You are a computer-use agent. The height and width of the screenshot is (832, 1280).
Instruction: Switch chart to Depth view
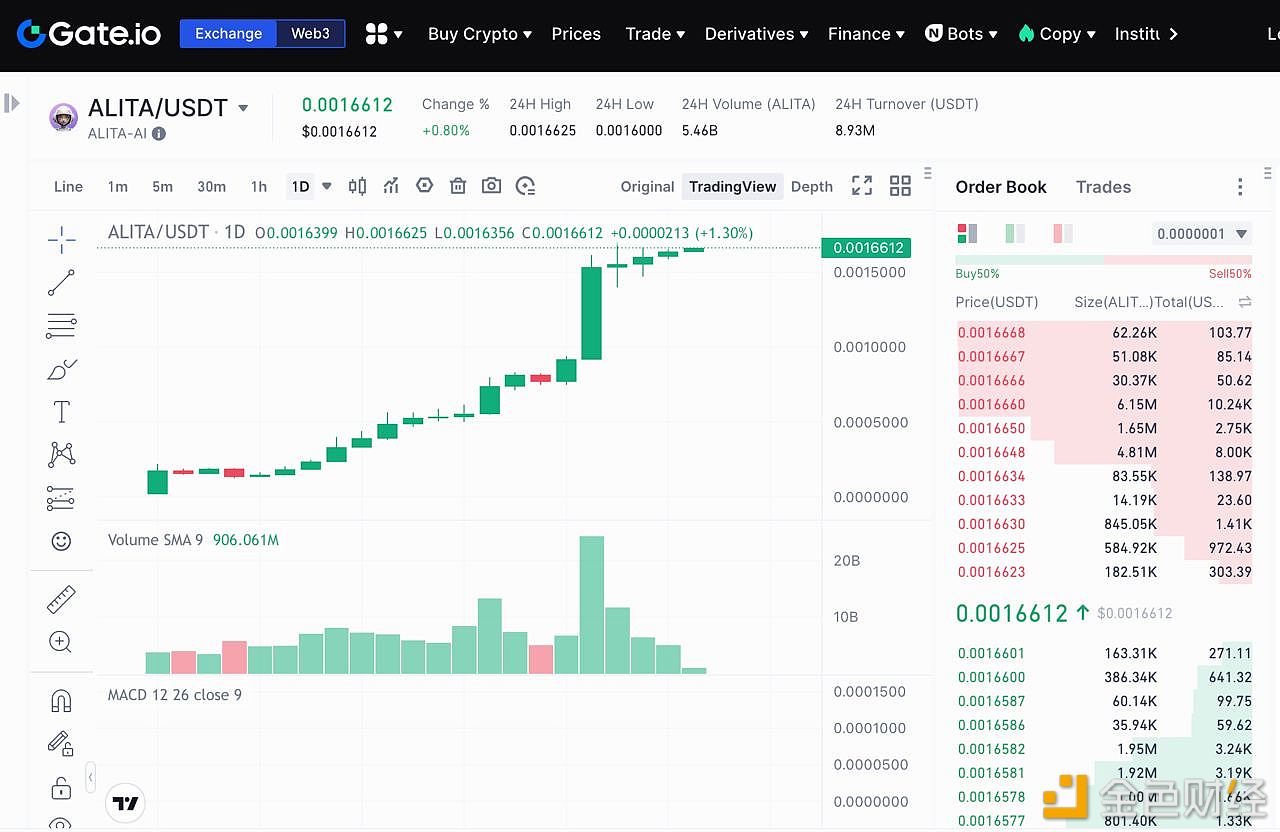812,186
